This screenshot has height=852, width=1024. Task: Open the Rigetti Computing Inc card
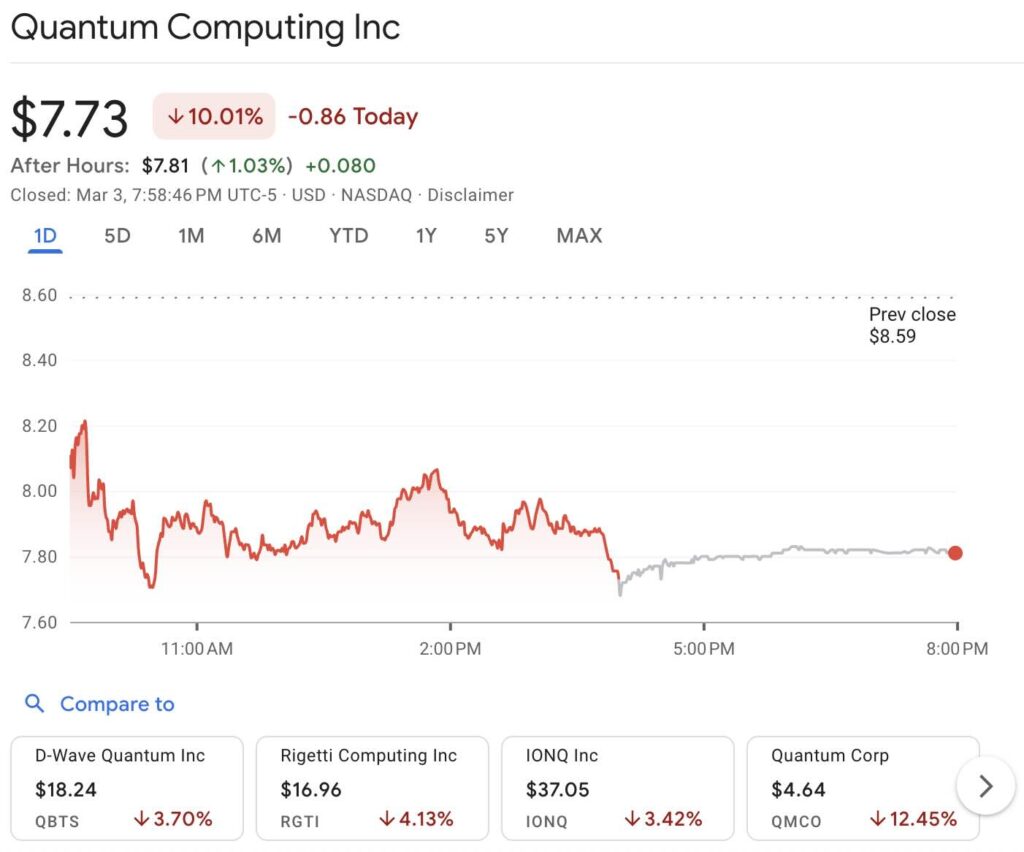pyautogui.click(x=372, y=788)
